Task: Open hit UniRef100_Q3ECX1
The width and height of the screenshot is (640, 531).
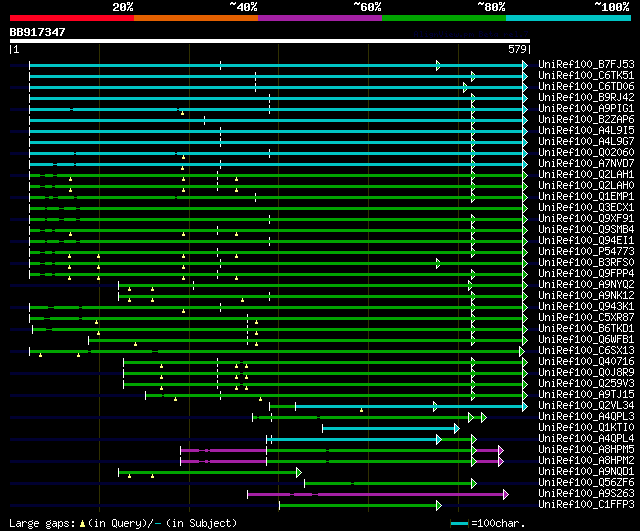Action: coord(586,208)
